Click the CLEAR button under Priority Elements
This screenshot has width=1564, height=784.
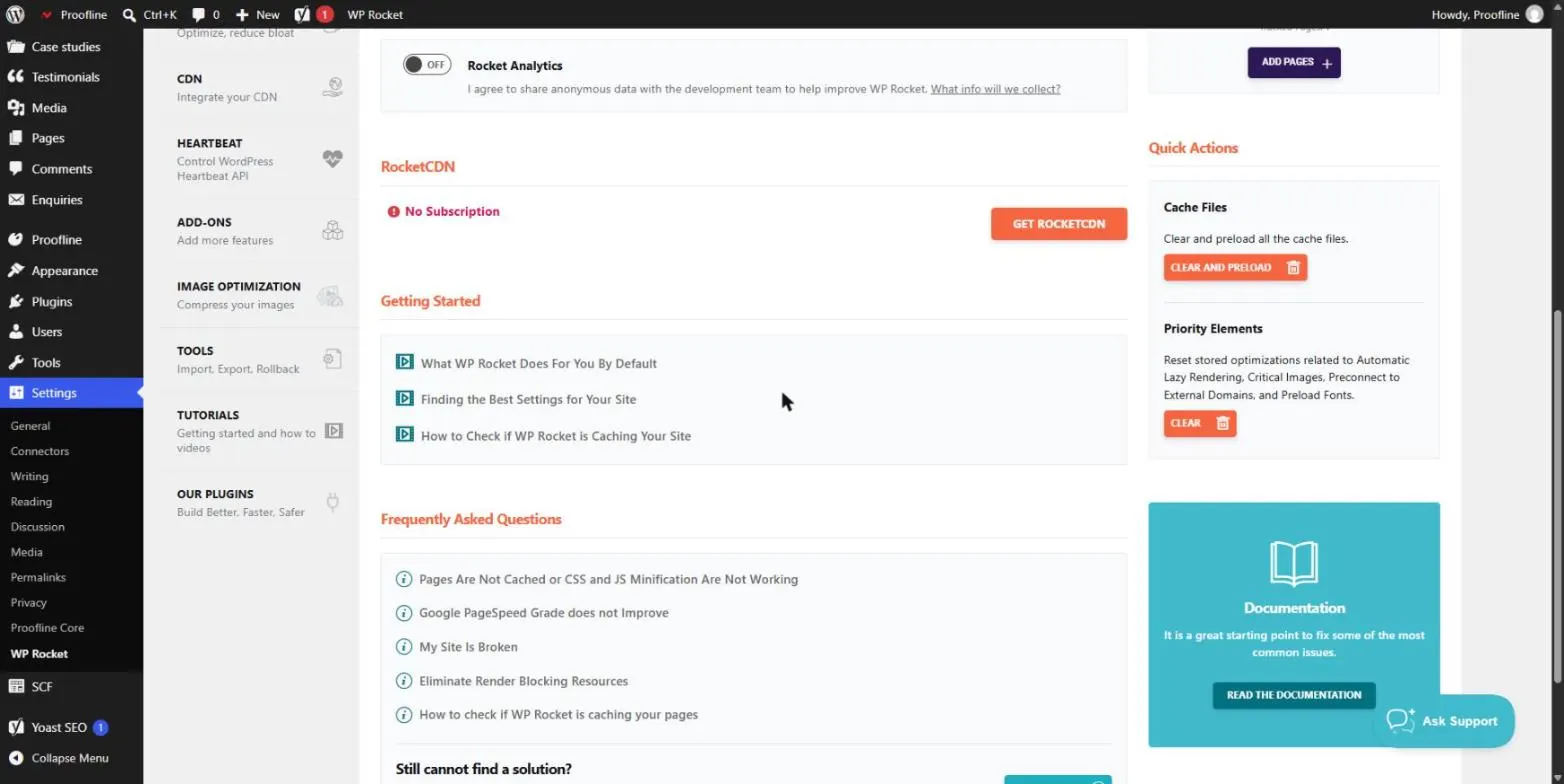coord(1200,423)
